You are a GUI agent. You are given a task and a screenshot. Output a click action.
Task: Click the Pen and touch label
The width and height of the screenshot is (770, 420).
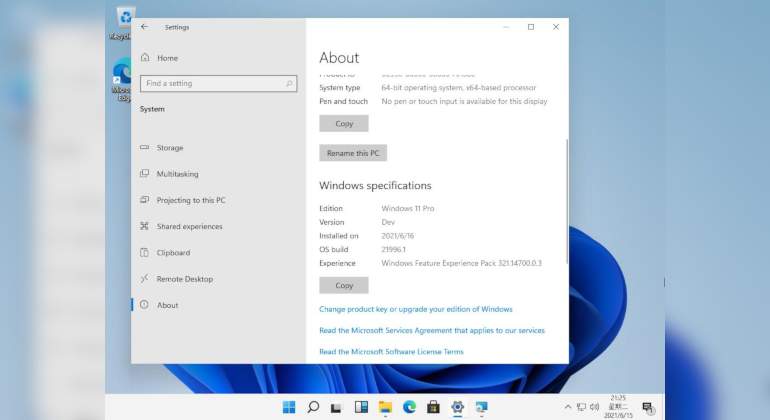point(343,101)
